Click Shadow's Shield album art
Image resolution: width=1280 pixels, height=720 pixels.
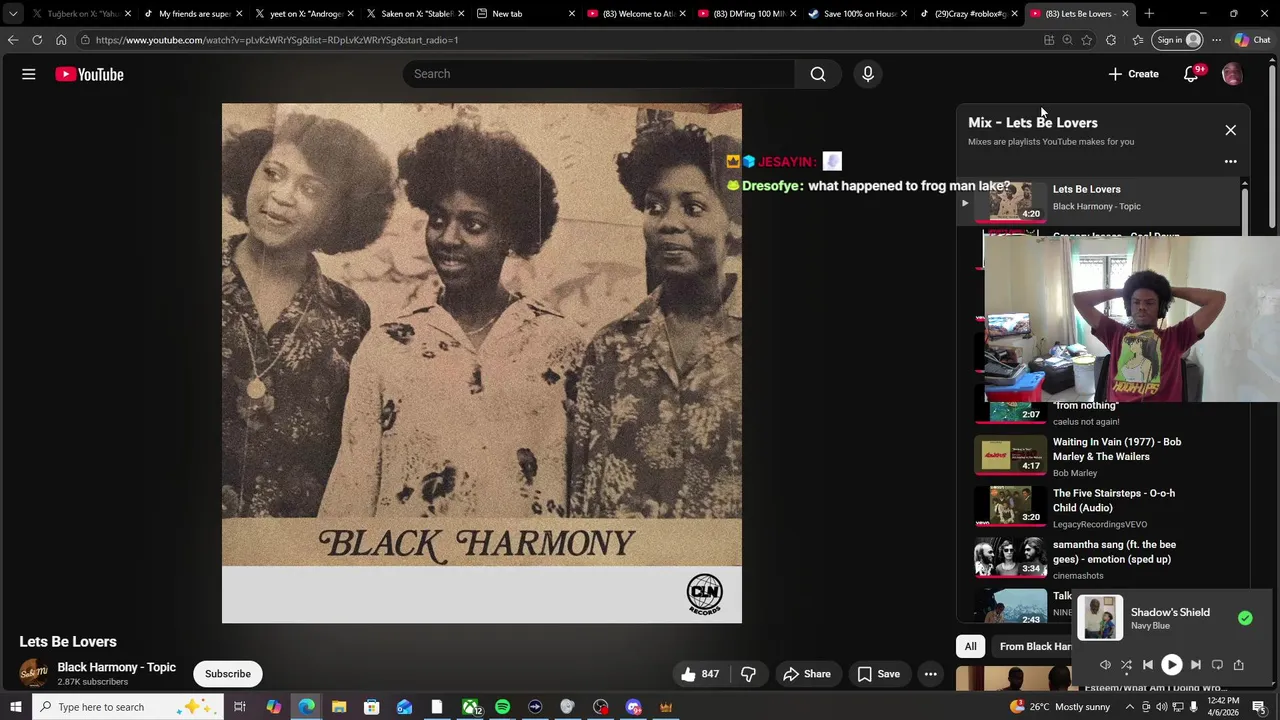coord(1100,618)
